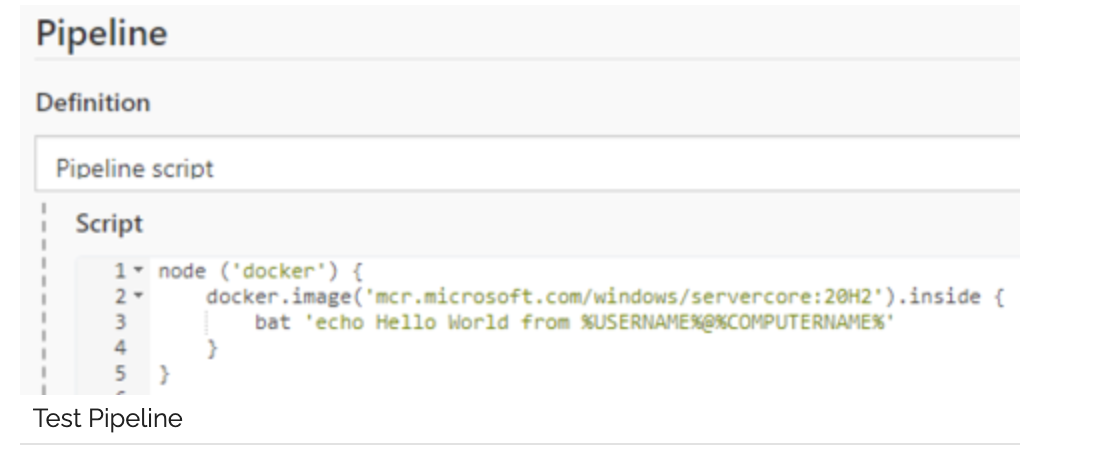Click line number 3 in the gutter
Image resolution: width=1098 pixels, height=462 pixels.
[119, 323]
